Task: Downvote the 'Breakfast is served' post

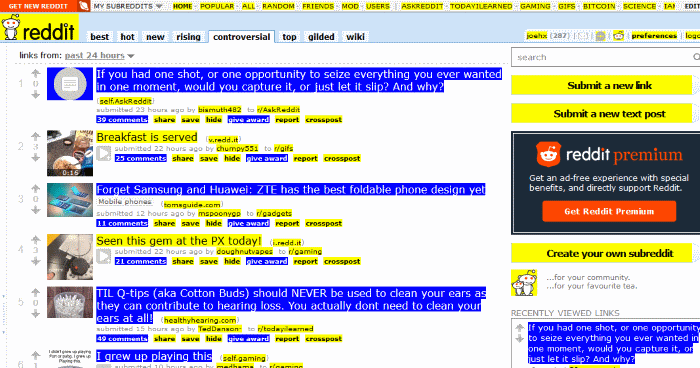Action: (36, 157)
